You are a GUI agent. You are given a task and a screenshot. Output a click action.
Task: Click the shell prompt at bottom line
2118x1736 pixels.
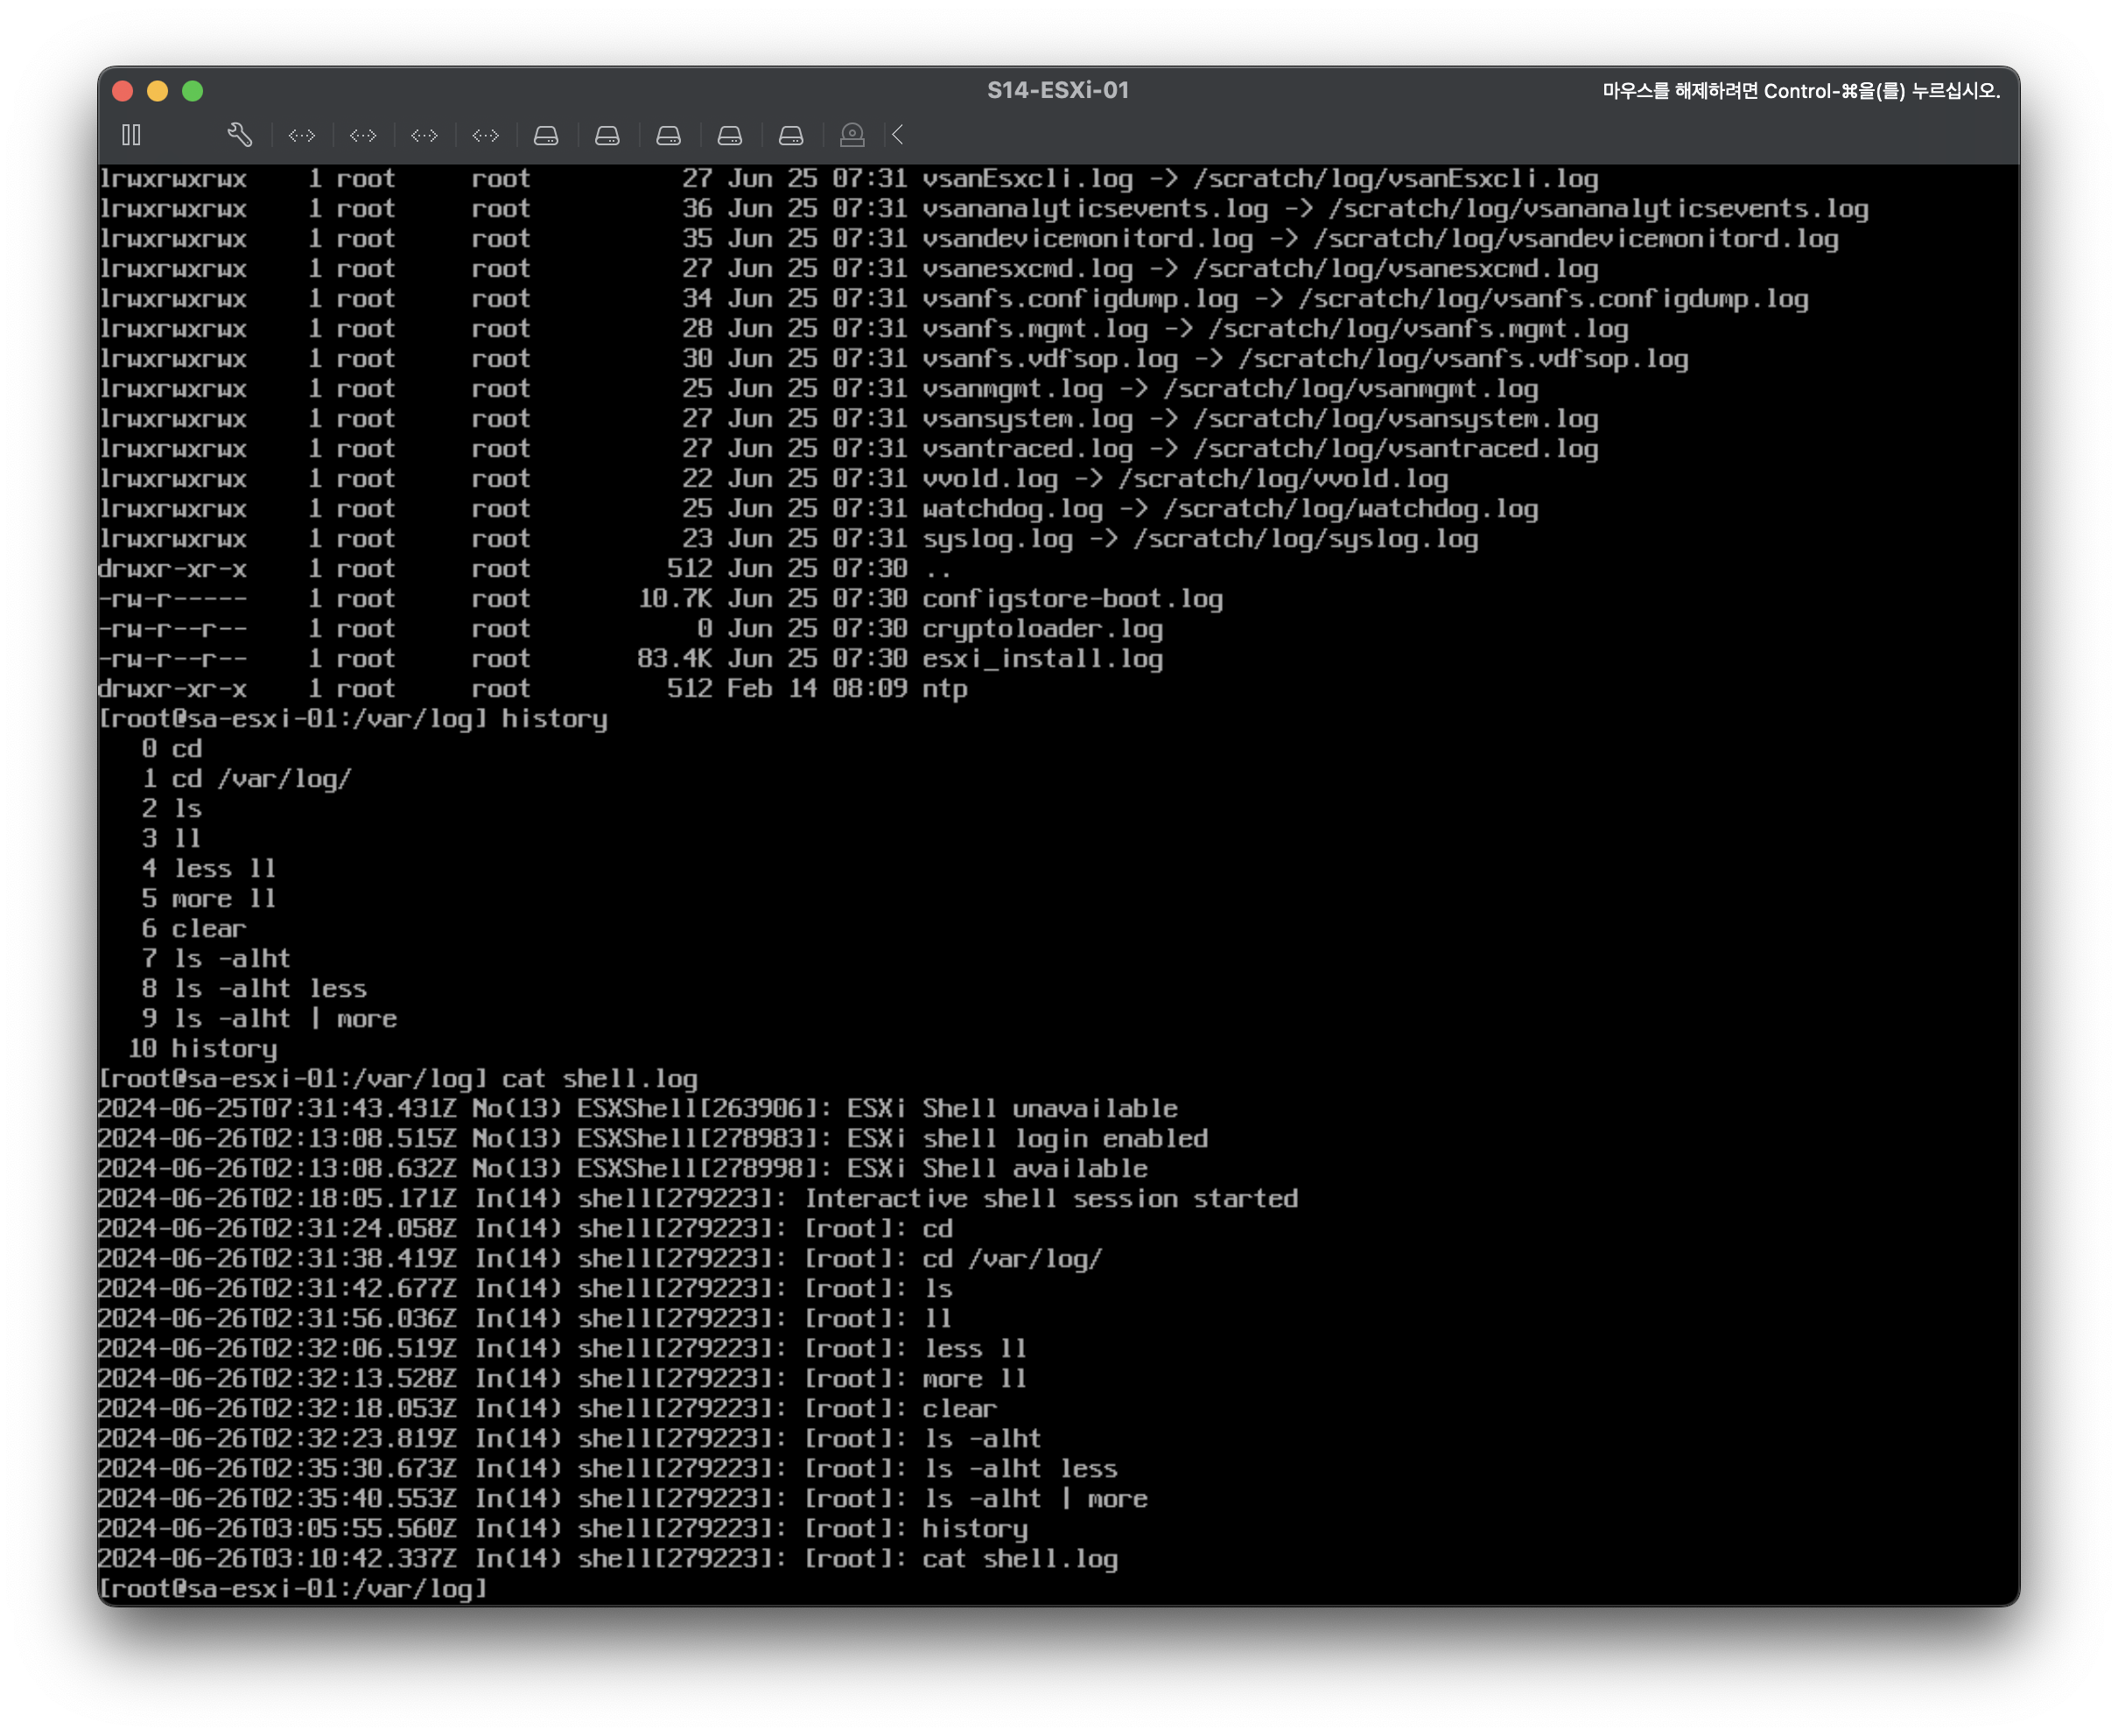293,1589
